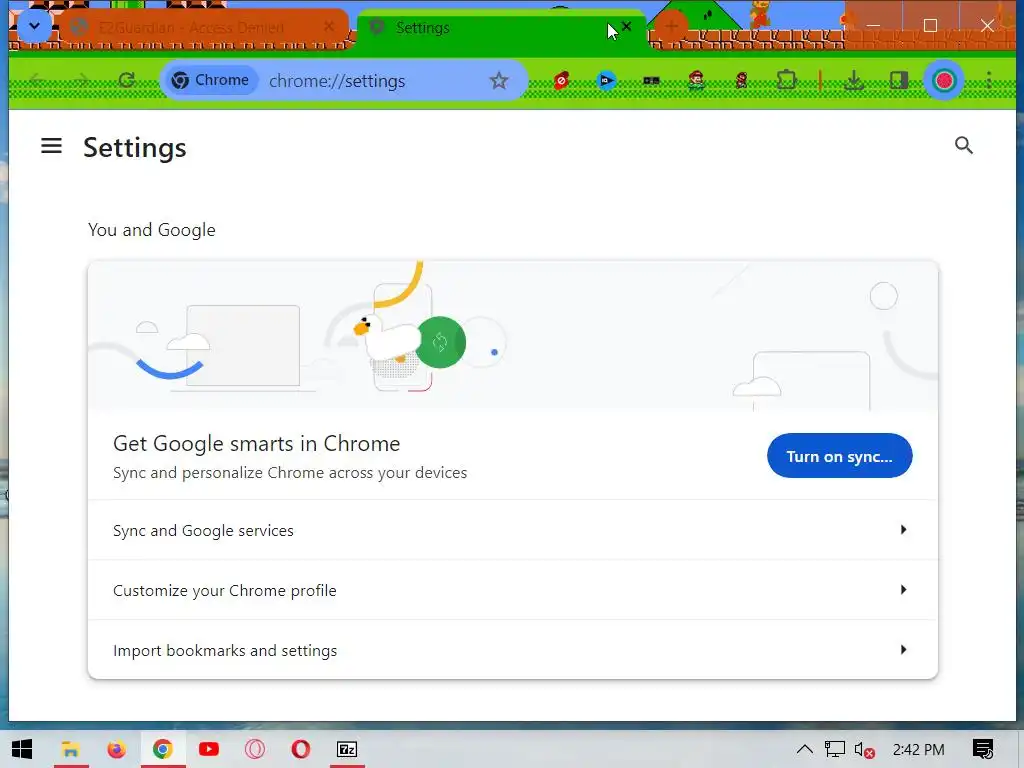Close the E2Guardian Access Denied tab

[x=329, y=27]
